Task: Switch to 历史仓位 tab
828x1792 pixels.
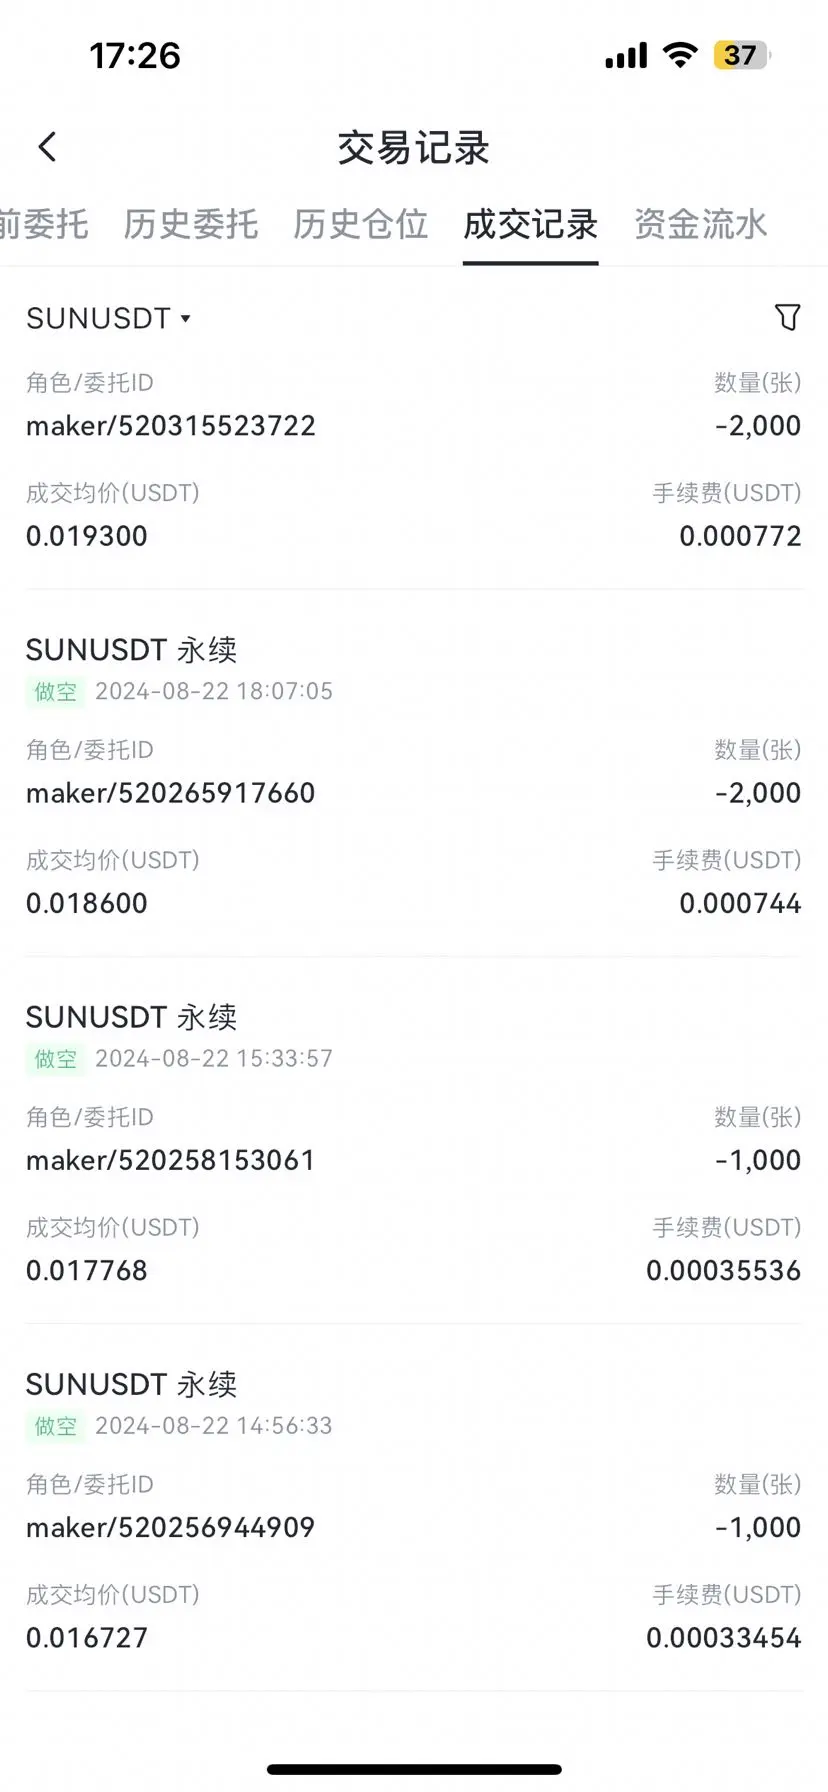Action: (x=361, y=224)
